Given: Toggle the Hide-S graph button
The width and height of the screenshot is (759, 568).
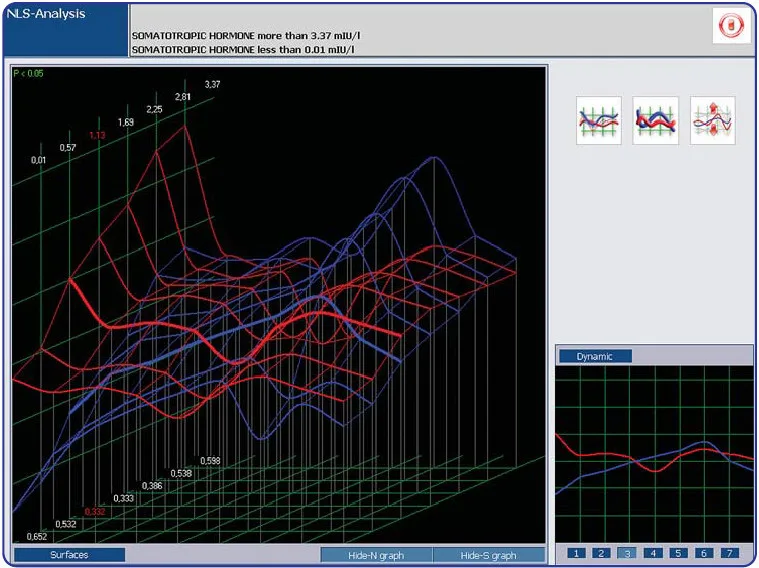Looking at the screenshot, I should click(x=489, y=555).
